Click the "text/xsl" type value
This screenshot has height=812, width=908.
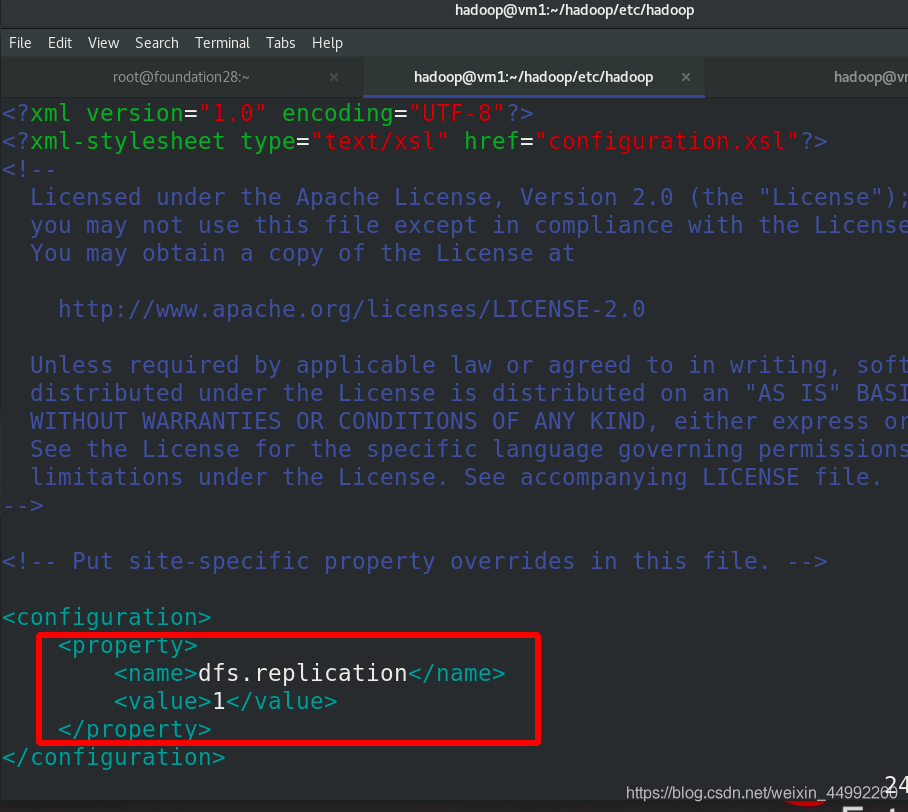(380, 141)
